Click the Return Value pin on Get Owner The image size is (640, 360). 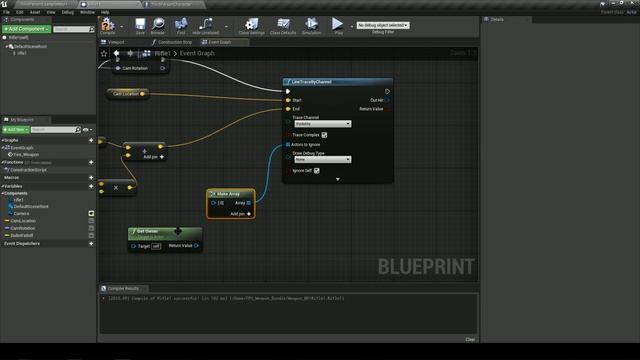coord(196,246)
